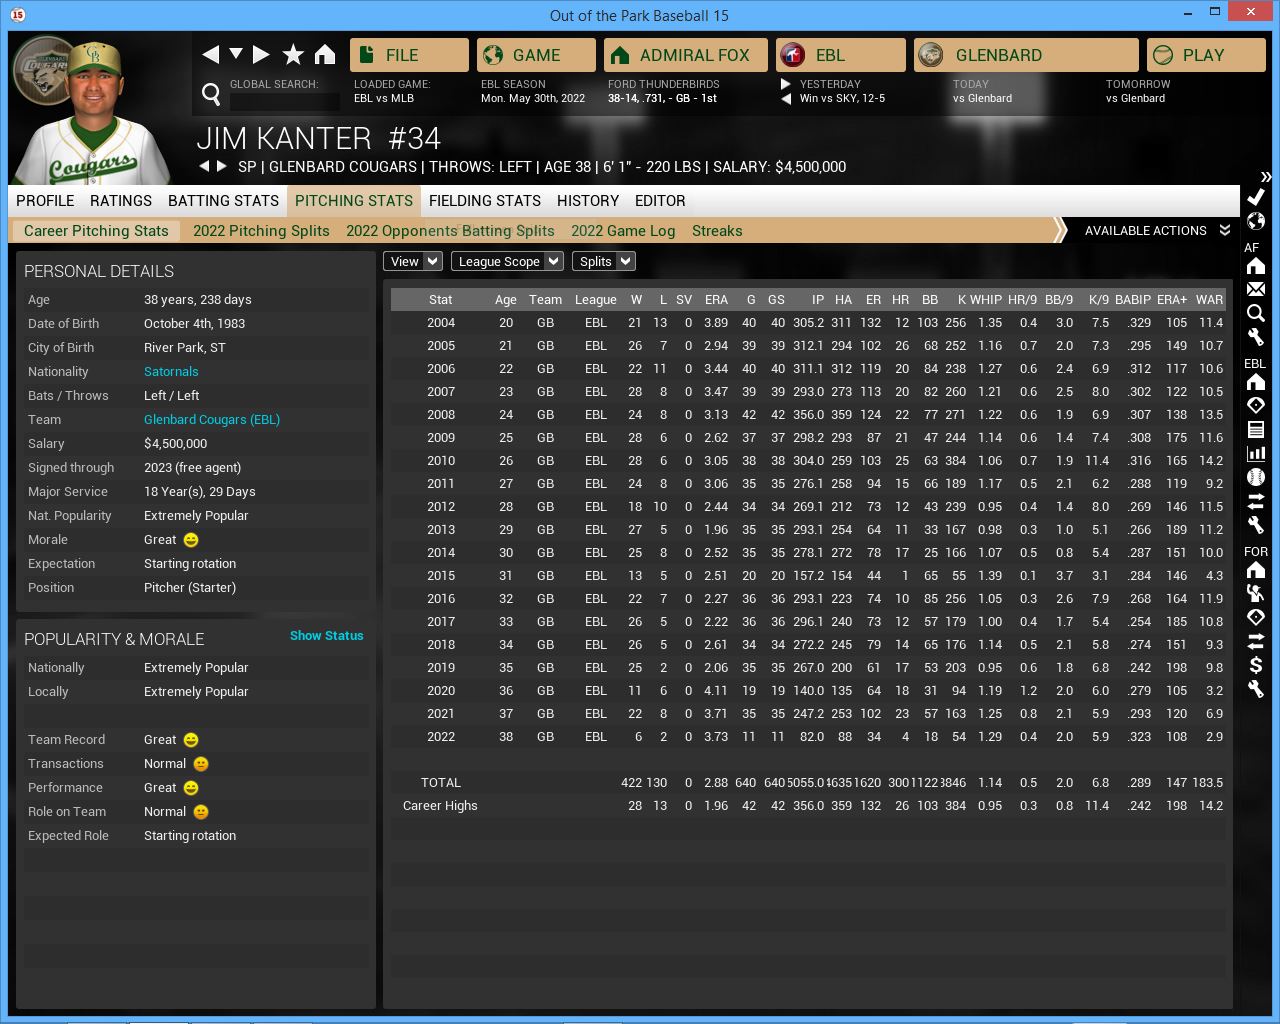Follow the Satornals nationality link
Viewport: 1280px width, 1024px height.
(x=171, y=371)
